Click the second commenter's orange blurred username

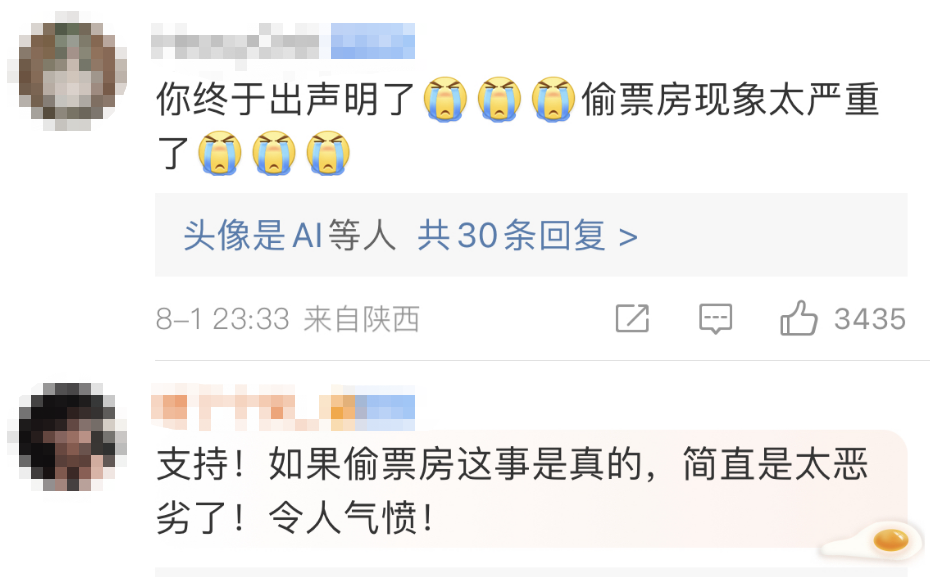[240, 407]
